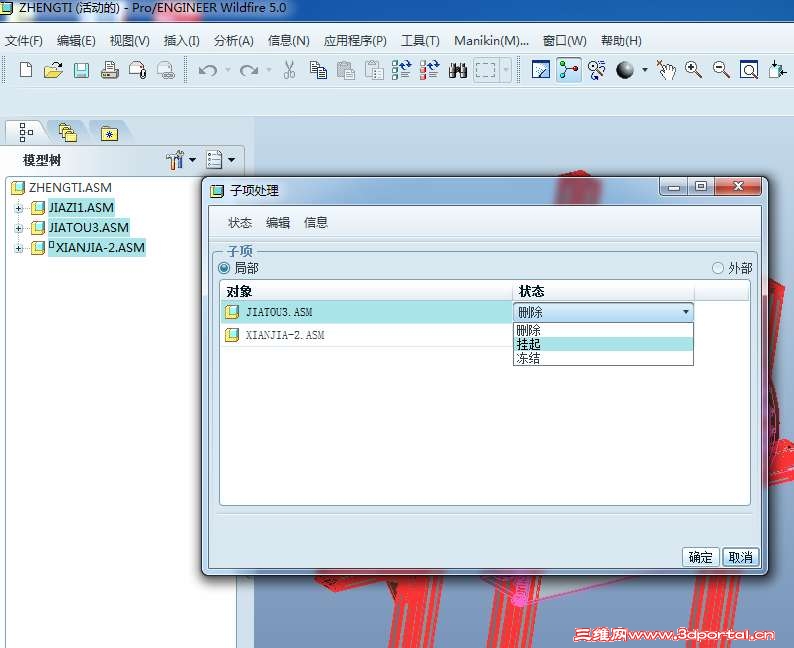Expand the JIAZI1.ASM tree node
The image size is (794, 648).
click(x=18, y=208)
